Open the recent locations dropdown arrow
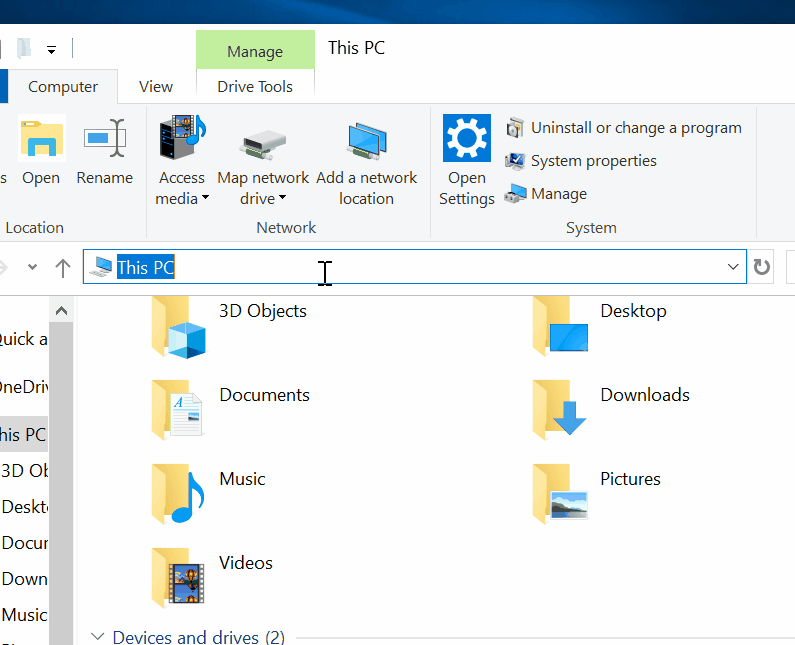Screen dimensions: 795x645 coord(32,267)
